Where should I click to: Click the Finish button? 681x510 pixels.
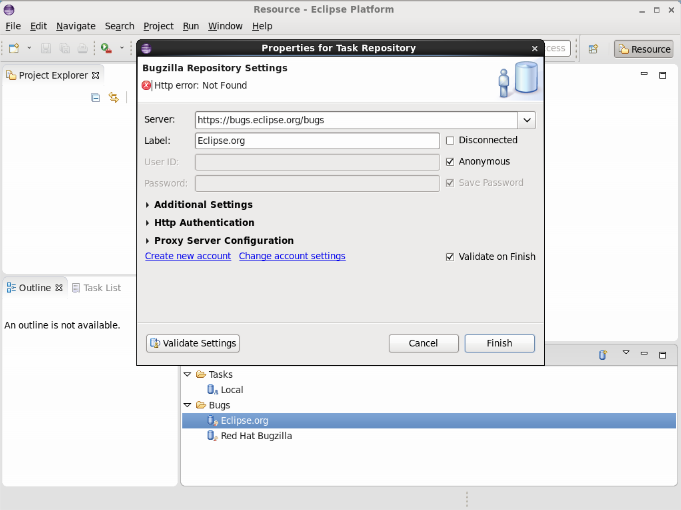click(499, 343)
